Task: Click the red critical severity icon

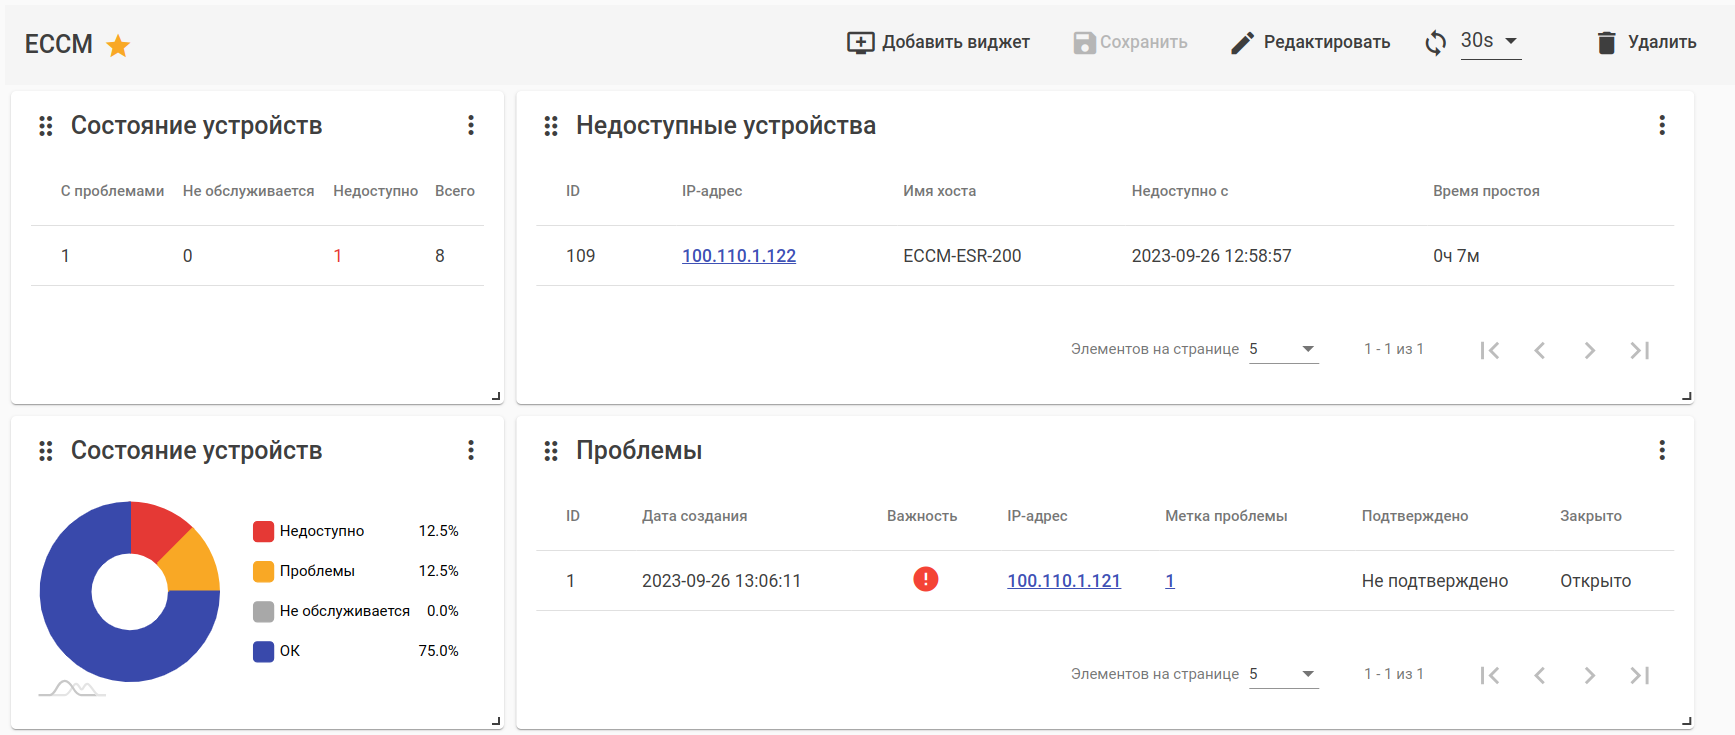Action: [x=926, y=579]
